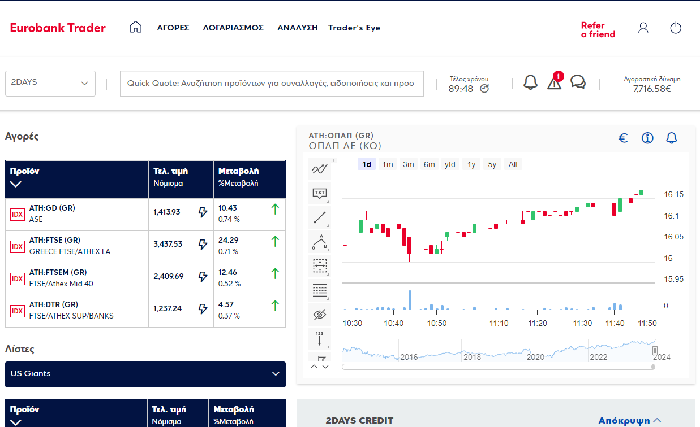Click the circular icon beside the profile
The width and height of the screenshot is (700, 427).
pos(676,28)
